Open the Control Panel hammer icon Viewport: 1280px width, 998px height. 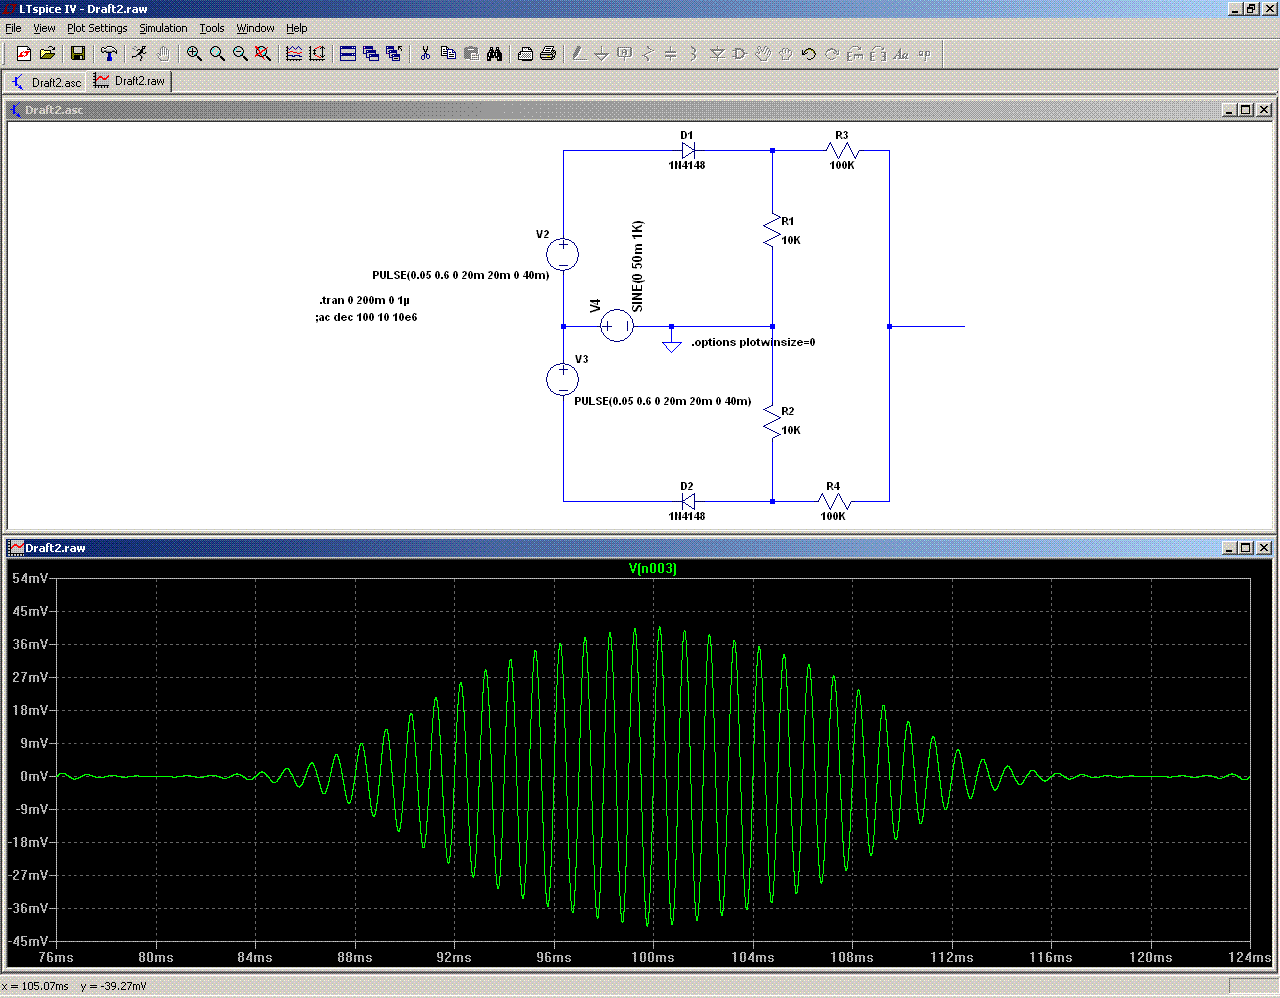point(109,54)
